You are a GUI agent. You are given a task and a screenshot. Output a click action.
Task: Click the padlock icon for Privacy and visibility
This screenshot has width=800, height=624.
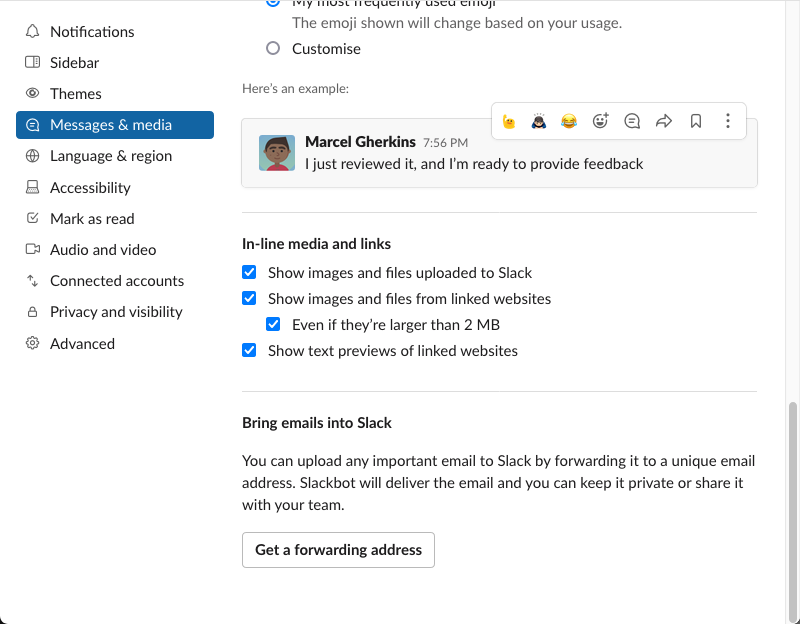pos(32,312)
